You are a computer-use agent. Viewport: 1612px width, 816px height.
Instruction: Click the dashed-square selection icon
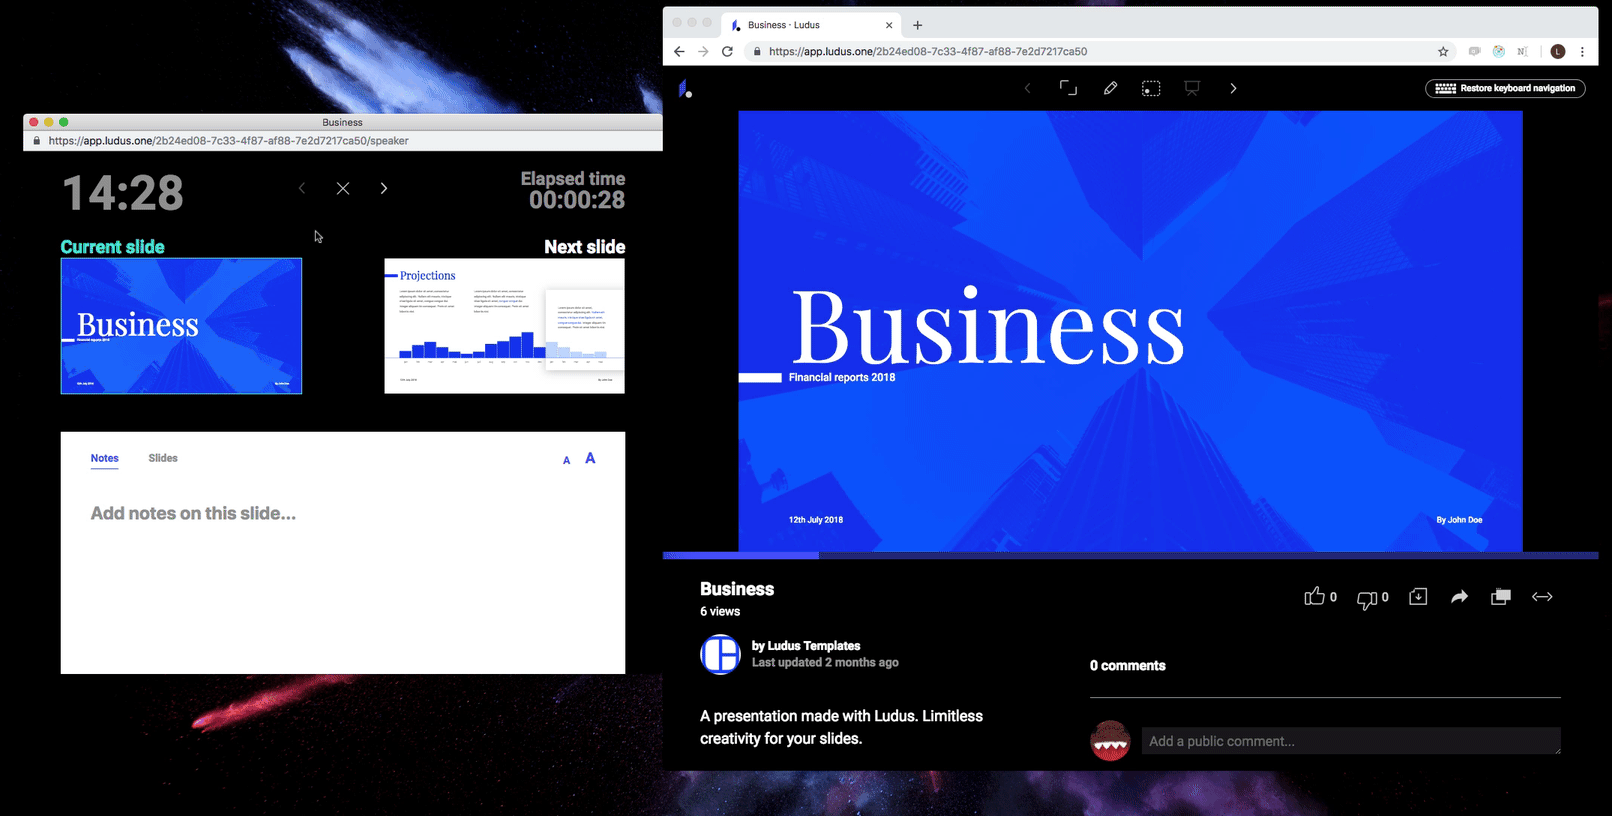pyautogui.click(x=1151, y=88)
